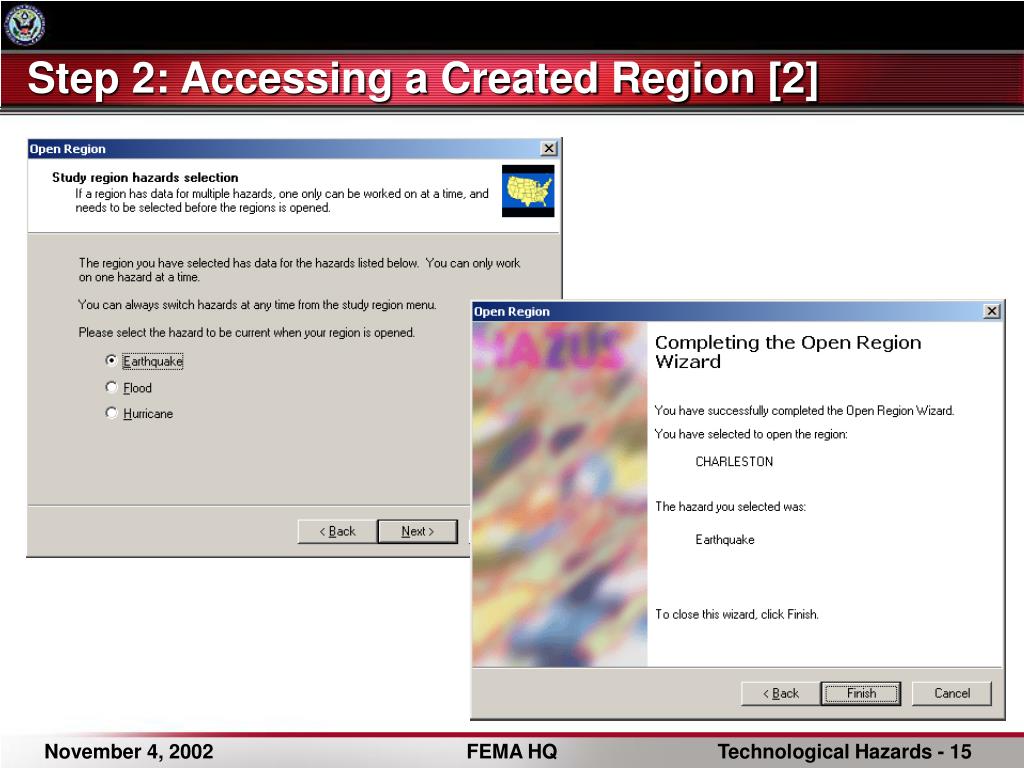This screenshot has height=768, width=1024.
Task: Click the slide title 'Step 2: Accessing a Created Region [2]'
Action: click(x=423, y=79)
